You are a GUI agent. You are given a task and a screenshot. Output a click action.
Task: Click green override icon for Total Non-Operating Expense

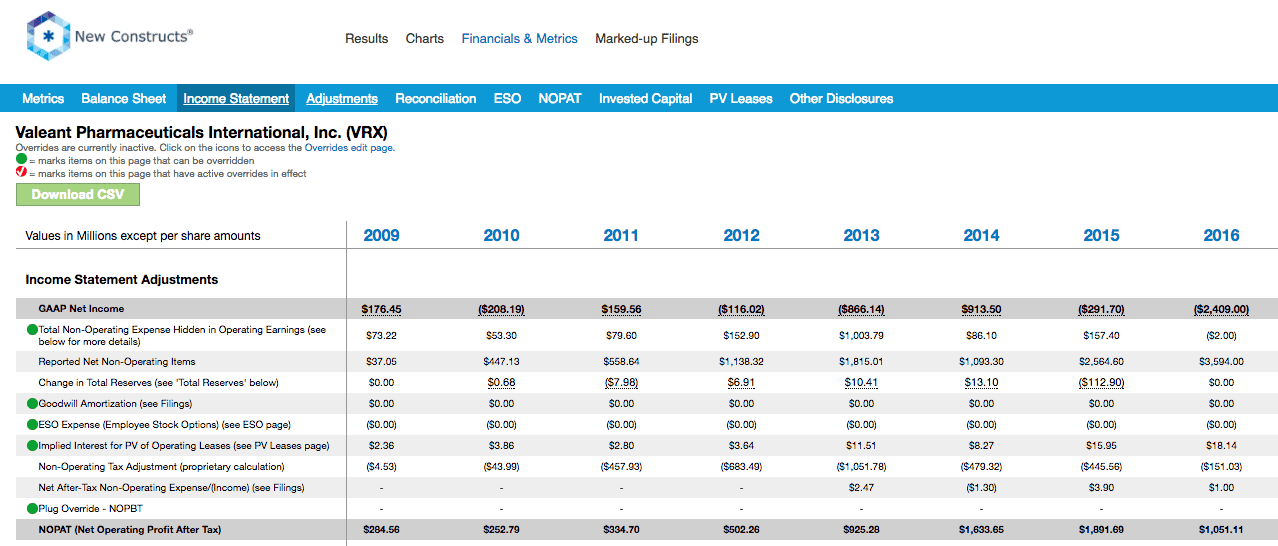[33, 330]
